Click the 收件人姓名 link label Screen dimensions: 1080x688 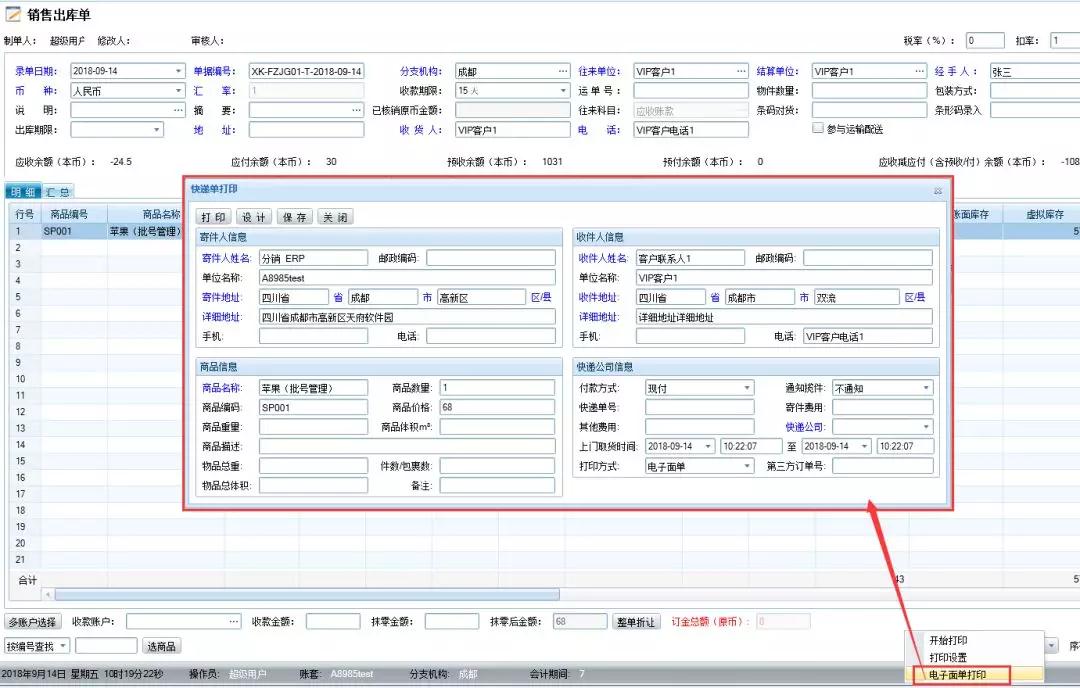pos(603,258)
